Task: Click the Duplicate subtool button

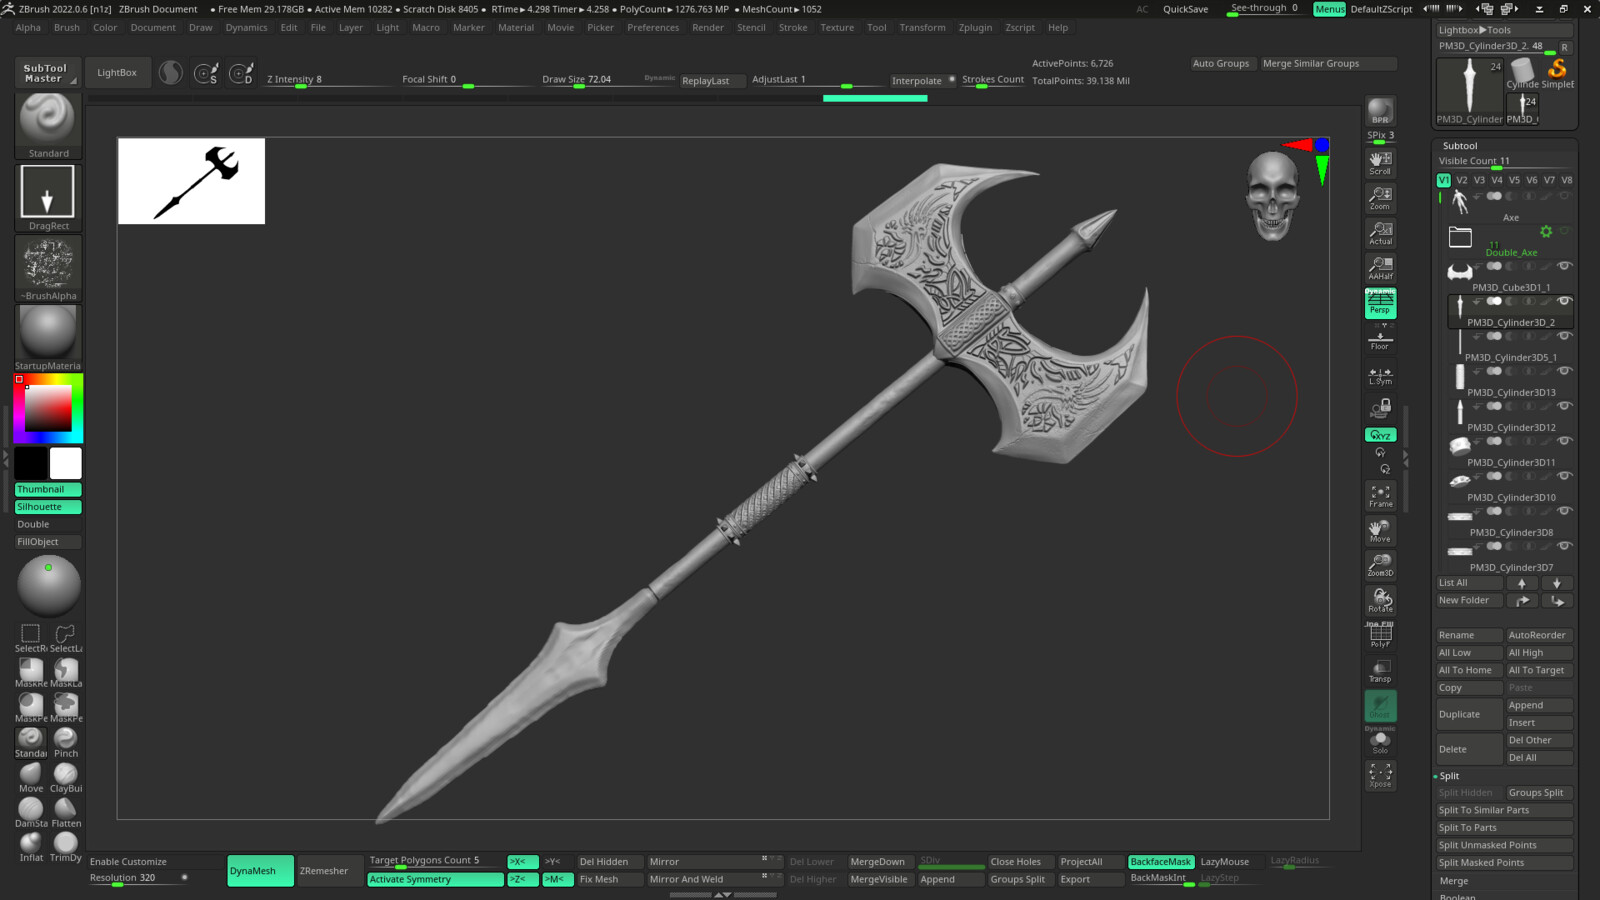Action: pos(1469,714)
